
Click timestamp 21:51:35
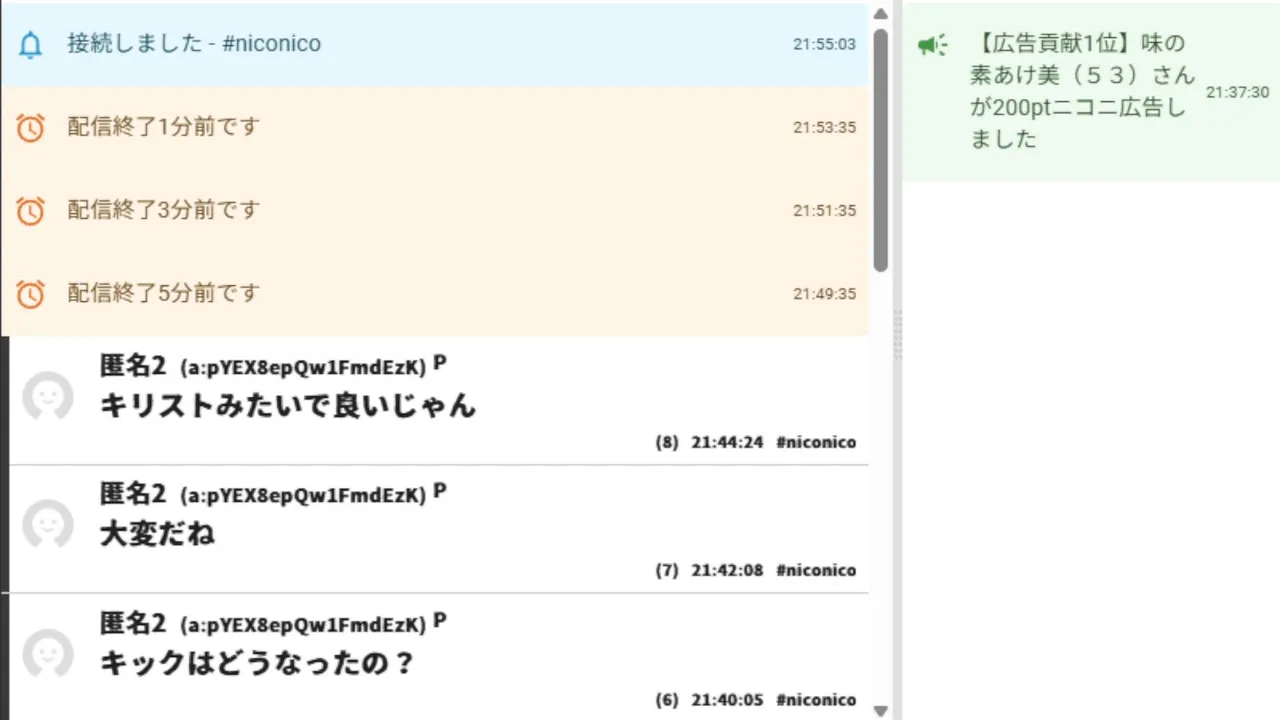825,210
